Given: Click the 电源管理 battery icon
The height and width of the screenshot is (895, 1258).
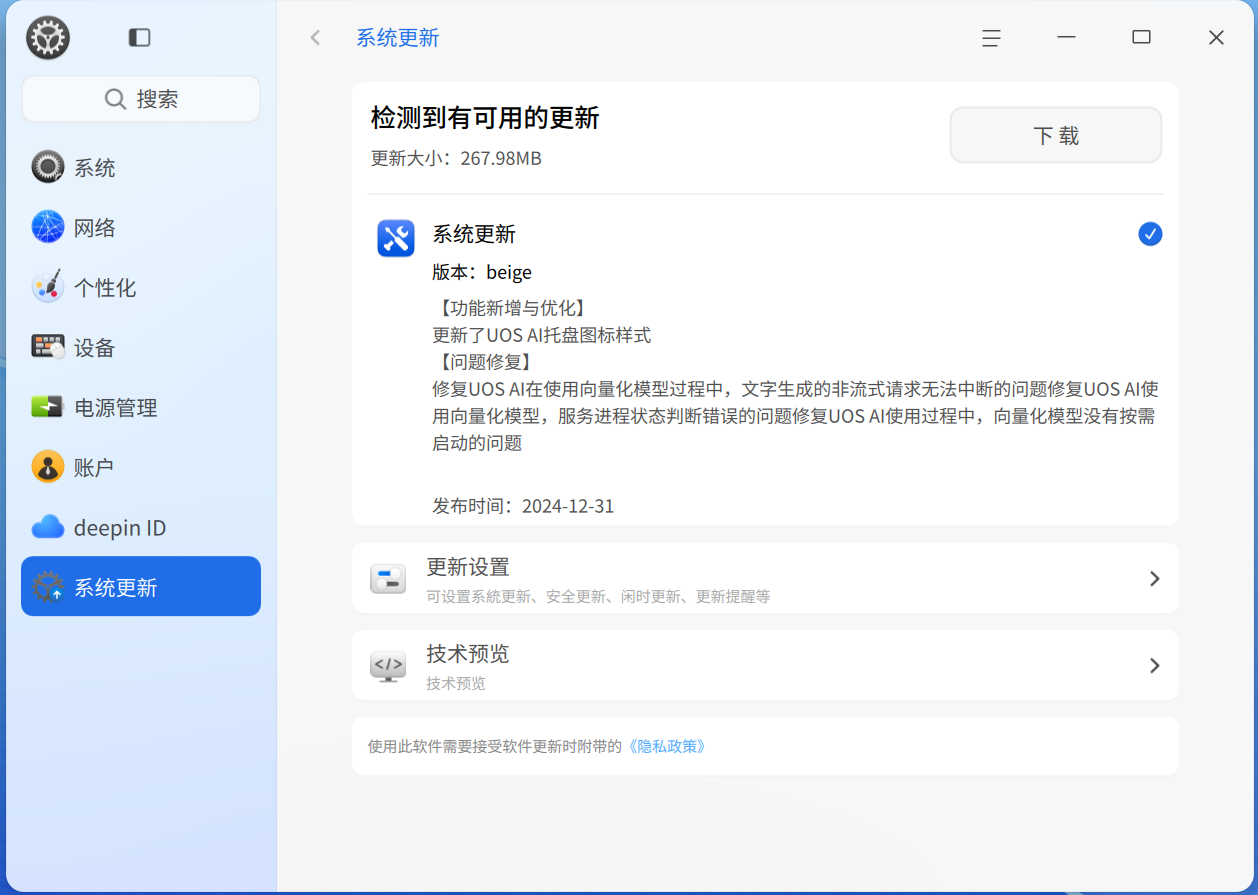Looking at the screenshot, I should point(48,407).
